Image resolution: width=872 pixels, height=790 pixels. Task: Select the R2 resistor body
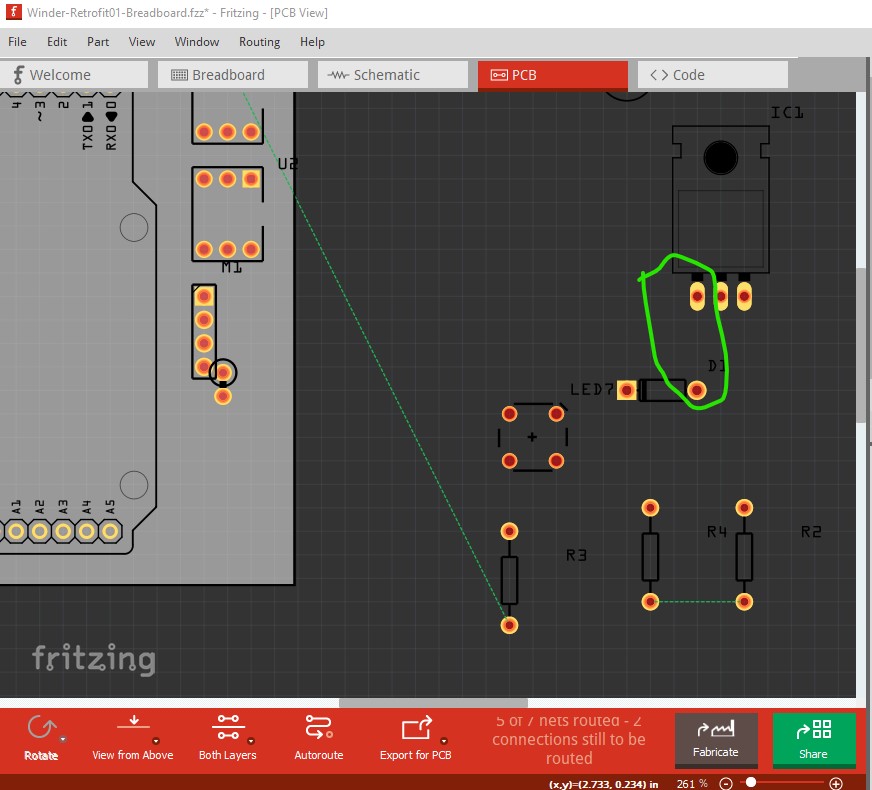point(744,557)
